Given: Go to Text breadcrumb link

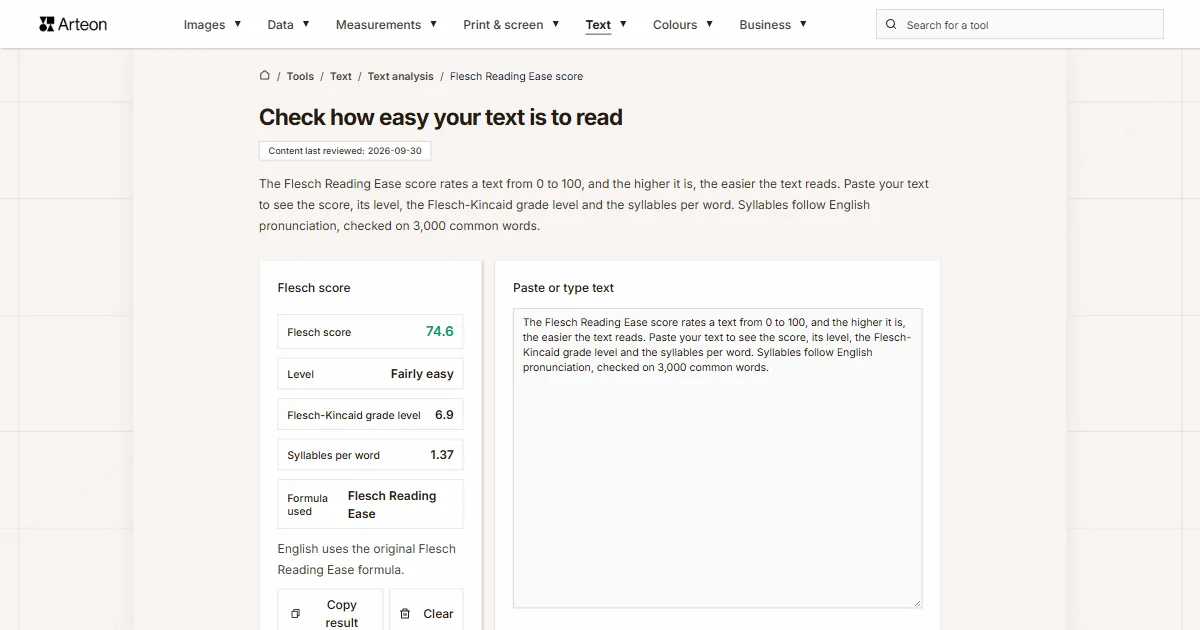Looking at the screenshot, I should 341,76.
